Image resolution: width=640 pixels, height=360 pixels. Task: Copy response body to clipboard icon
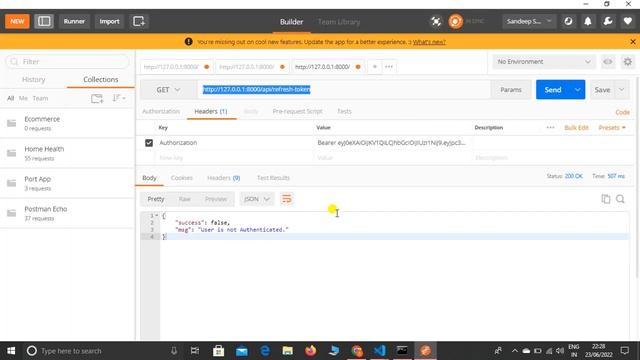(606, 199)
